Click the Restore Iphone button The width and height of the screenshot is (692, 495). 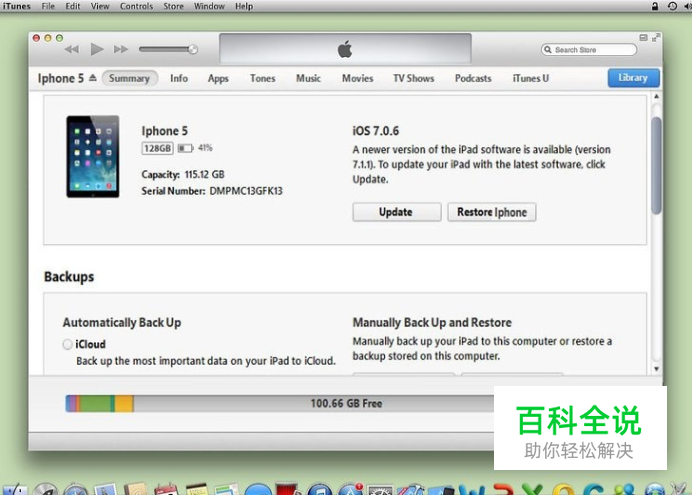tap(492, 212)
